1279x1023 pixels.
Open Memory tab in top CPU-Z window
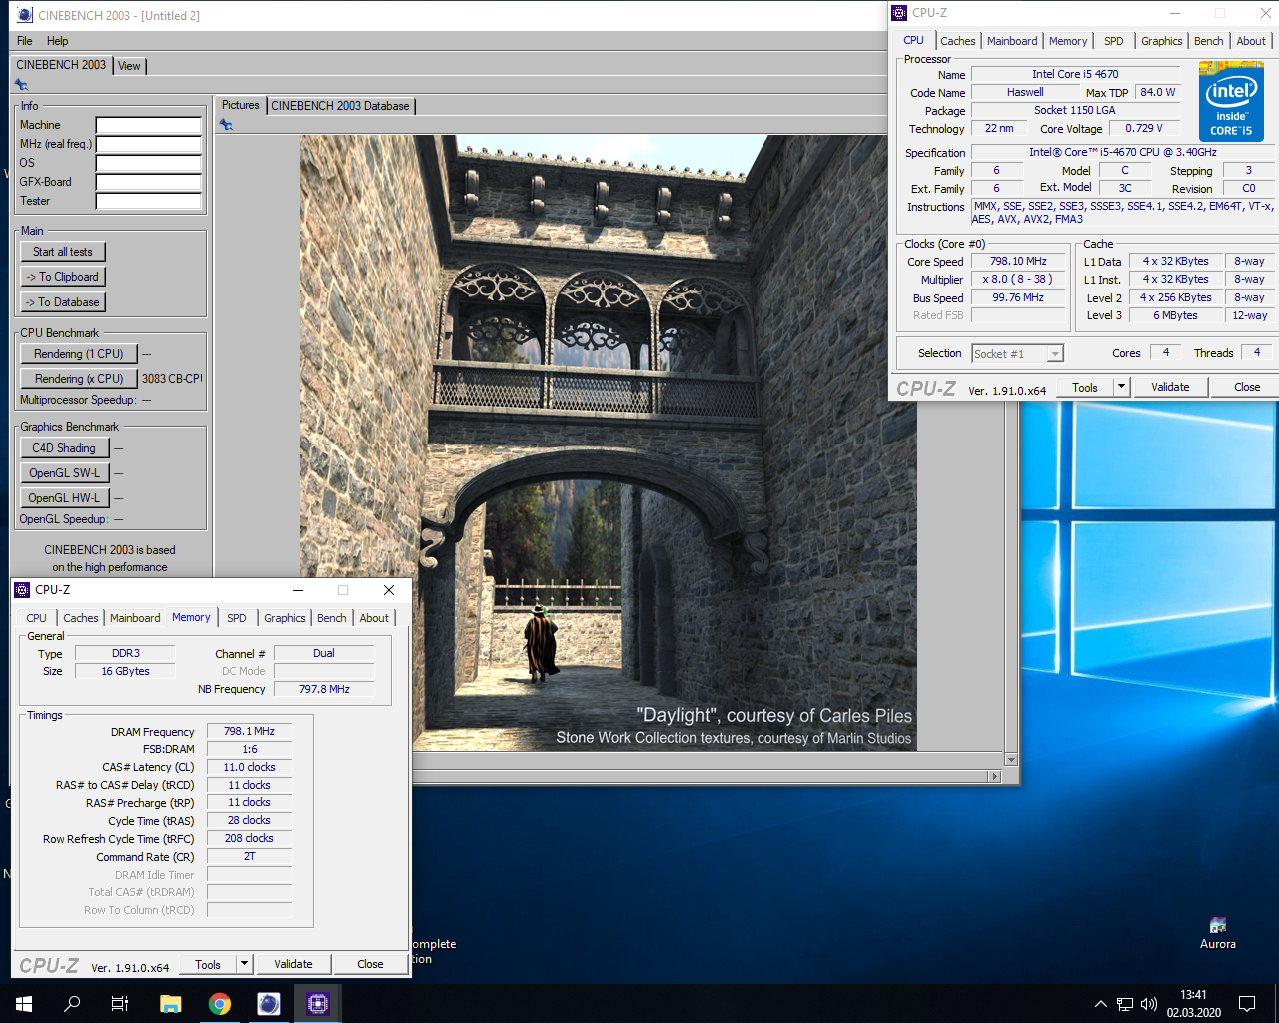tap(1068, 41)
